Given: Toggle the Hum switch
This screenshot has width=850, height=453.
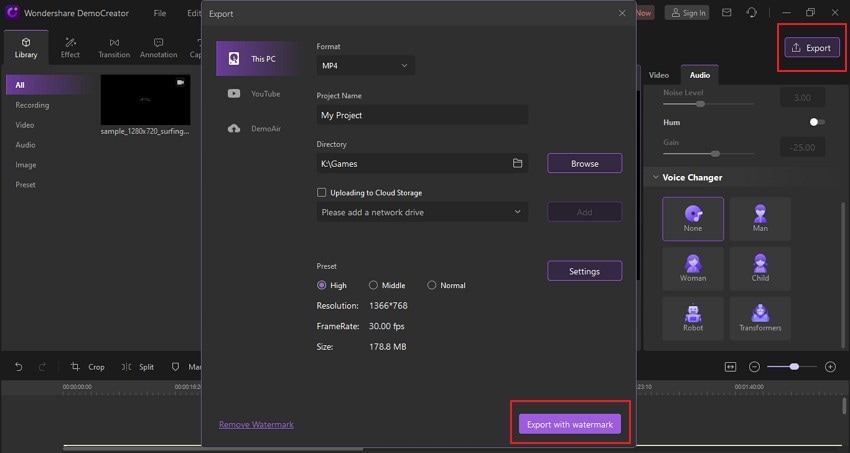Looking at the screenshot, I should point(817,122).
